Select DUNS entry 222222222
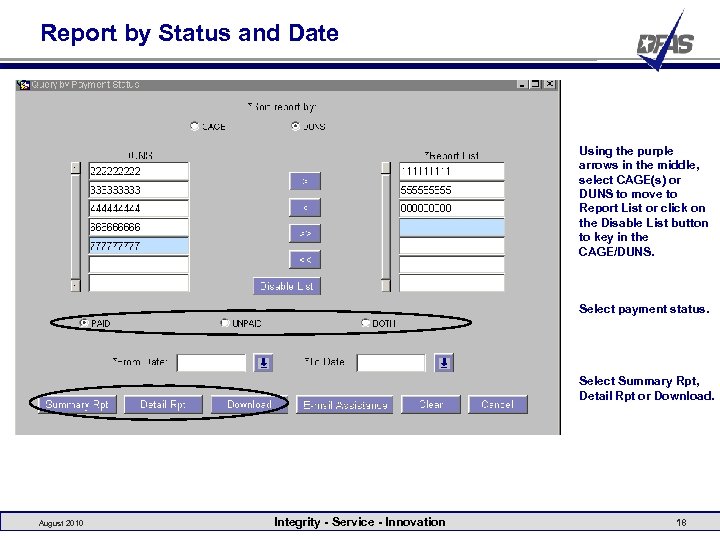 pos(138,171)
